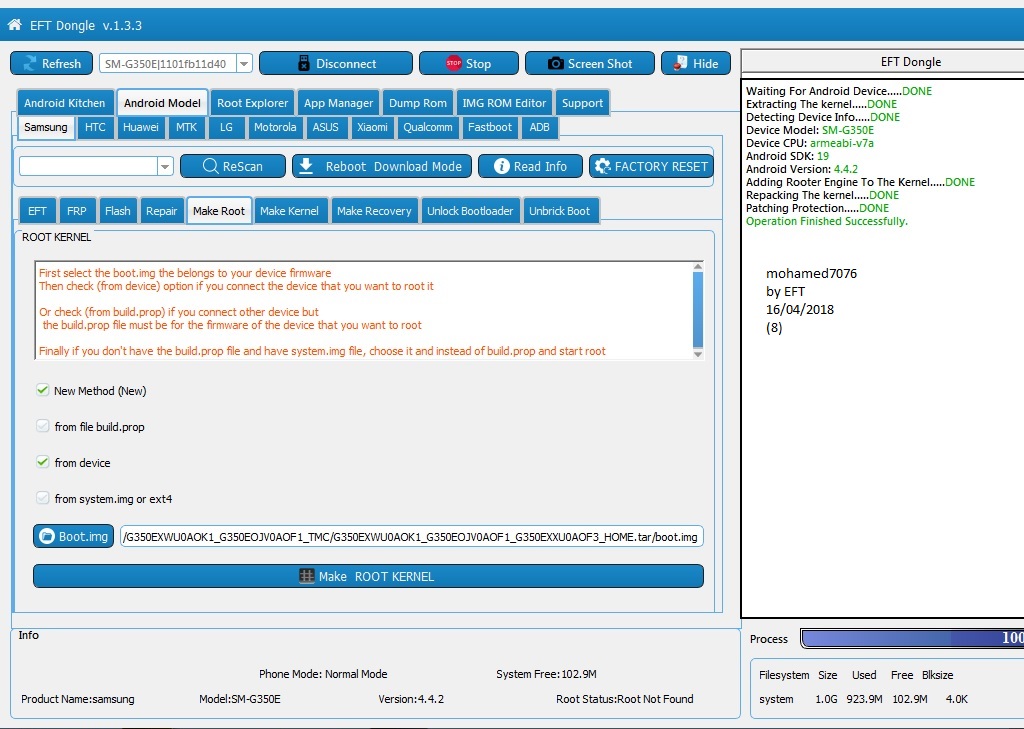This screenshot has height=729, width=1024.
Task: Select the ADB tab
Action: (539, 127)
